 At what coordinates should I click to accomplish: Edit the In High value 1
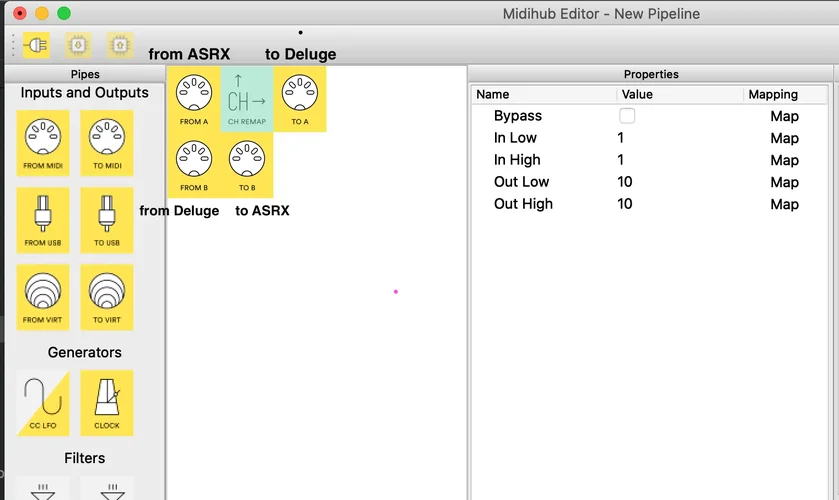point(621,160)
